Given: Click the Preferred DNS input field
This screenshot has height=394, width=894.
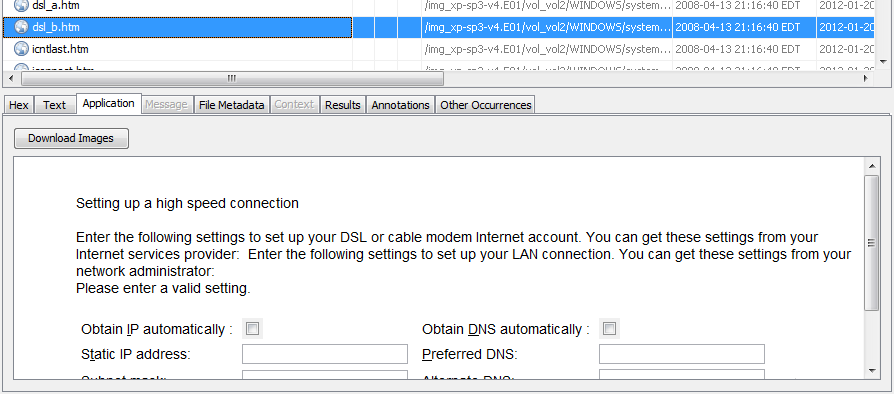Looking at the screenshot, I should click(x=681, y=354).
